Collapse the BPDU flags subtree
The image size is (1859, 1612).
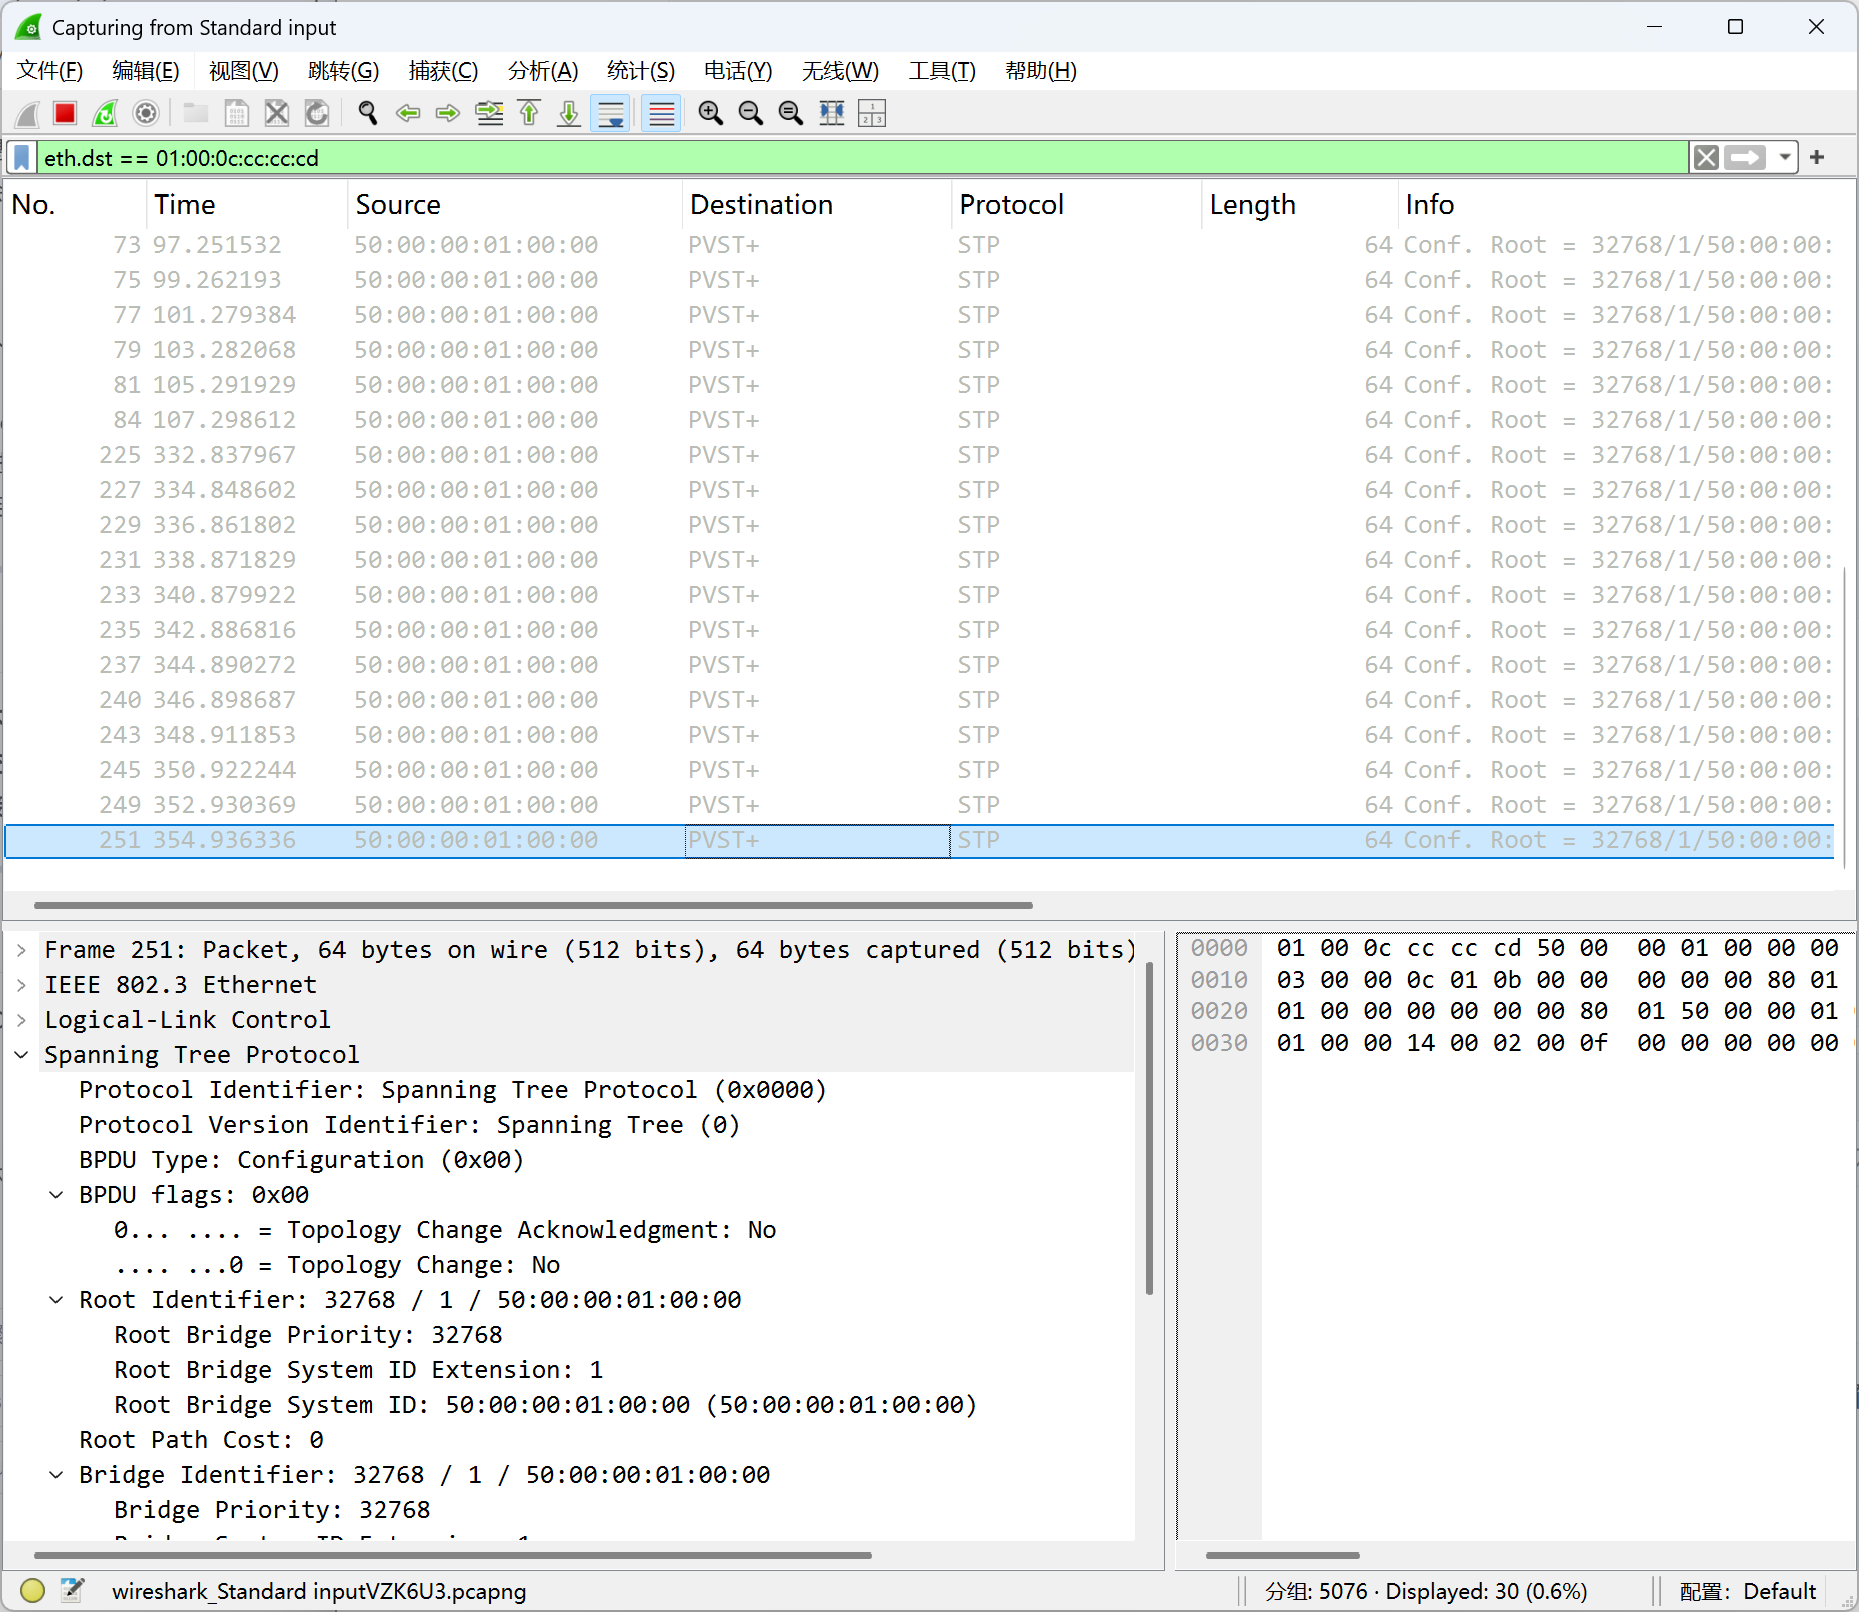[x=56, y=1195]
